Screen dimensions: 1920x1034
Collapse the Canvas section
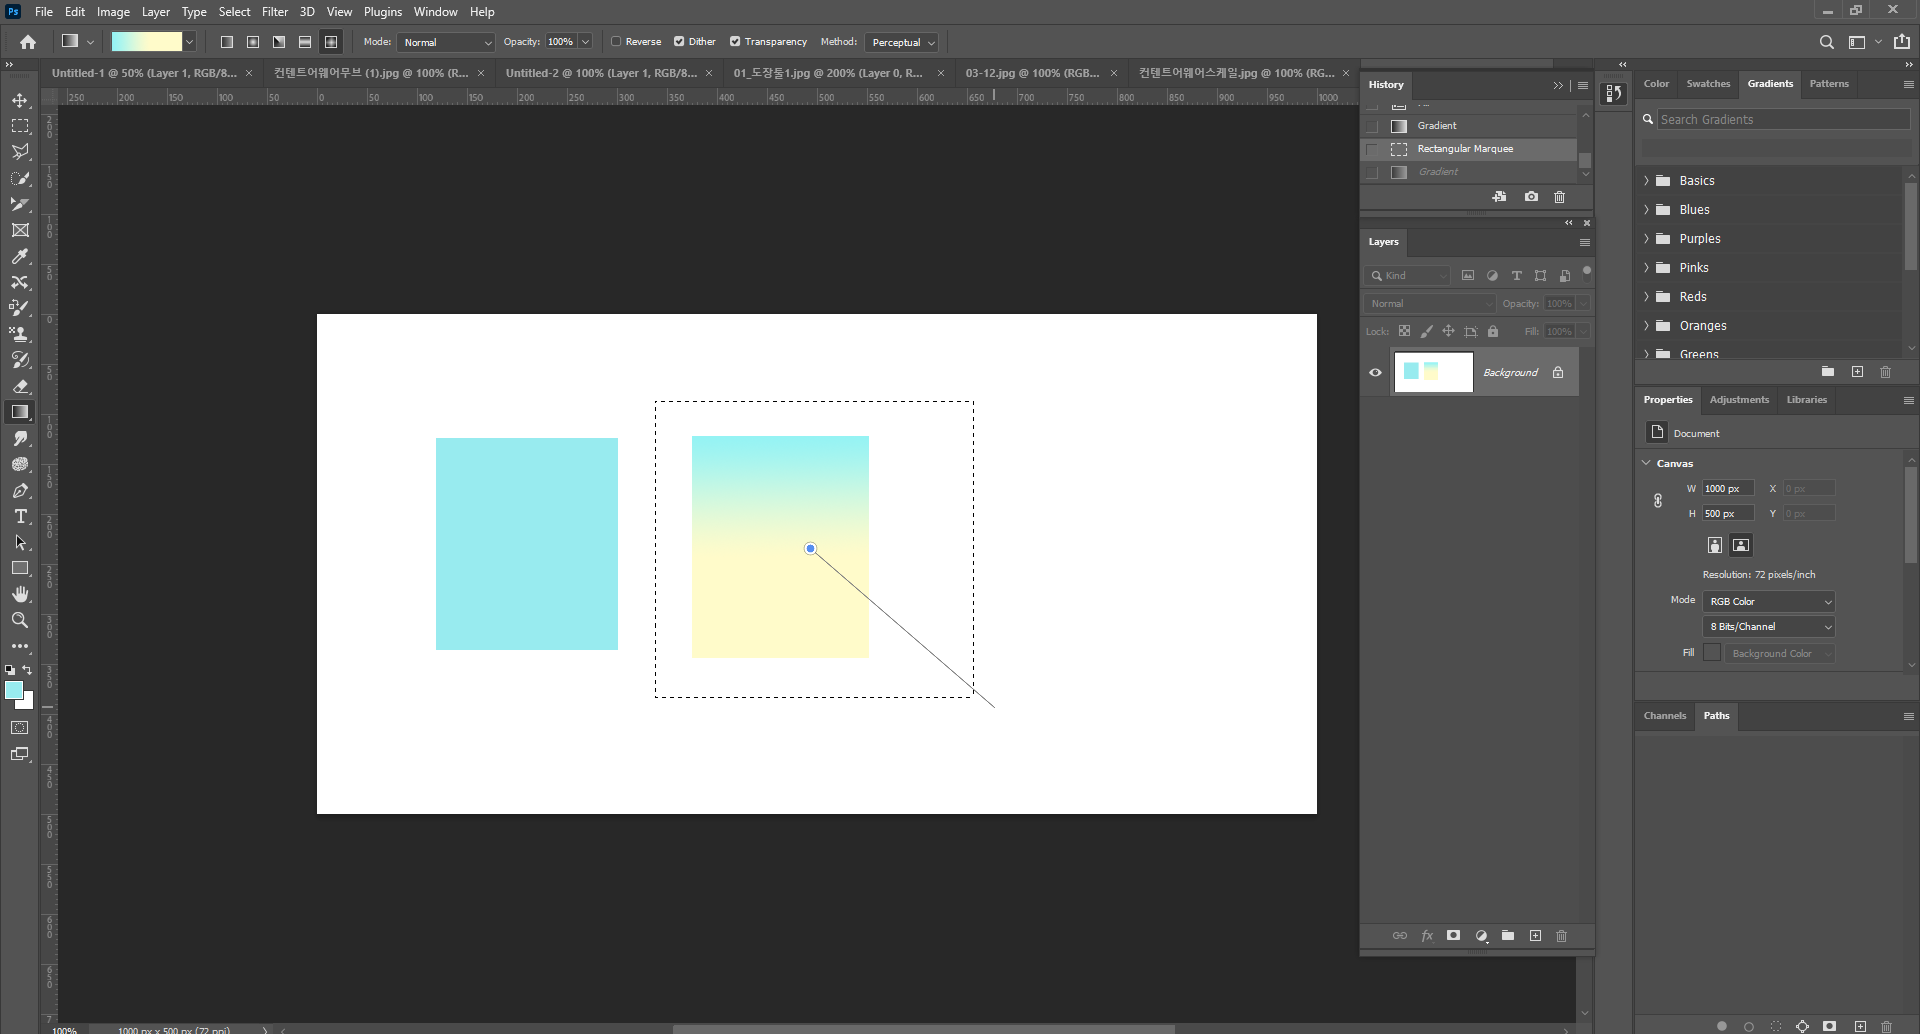click(x=1647, y=463)
